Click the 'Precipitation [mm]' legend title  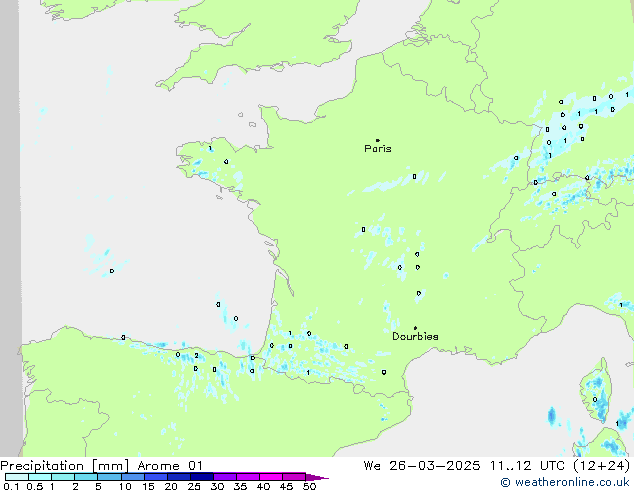coord(65,466)
